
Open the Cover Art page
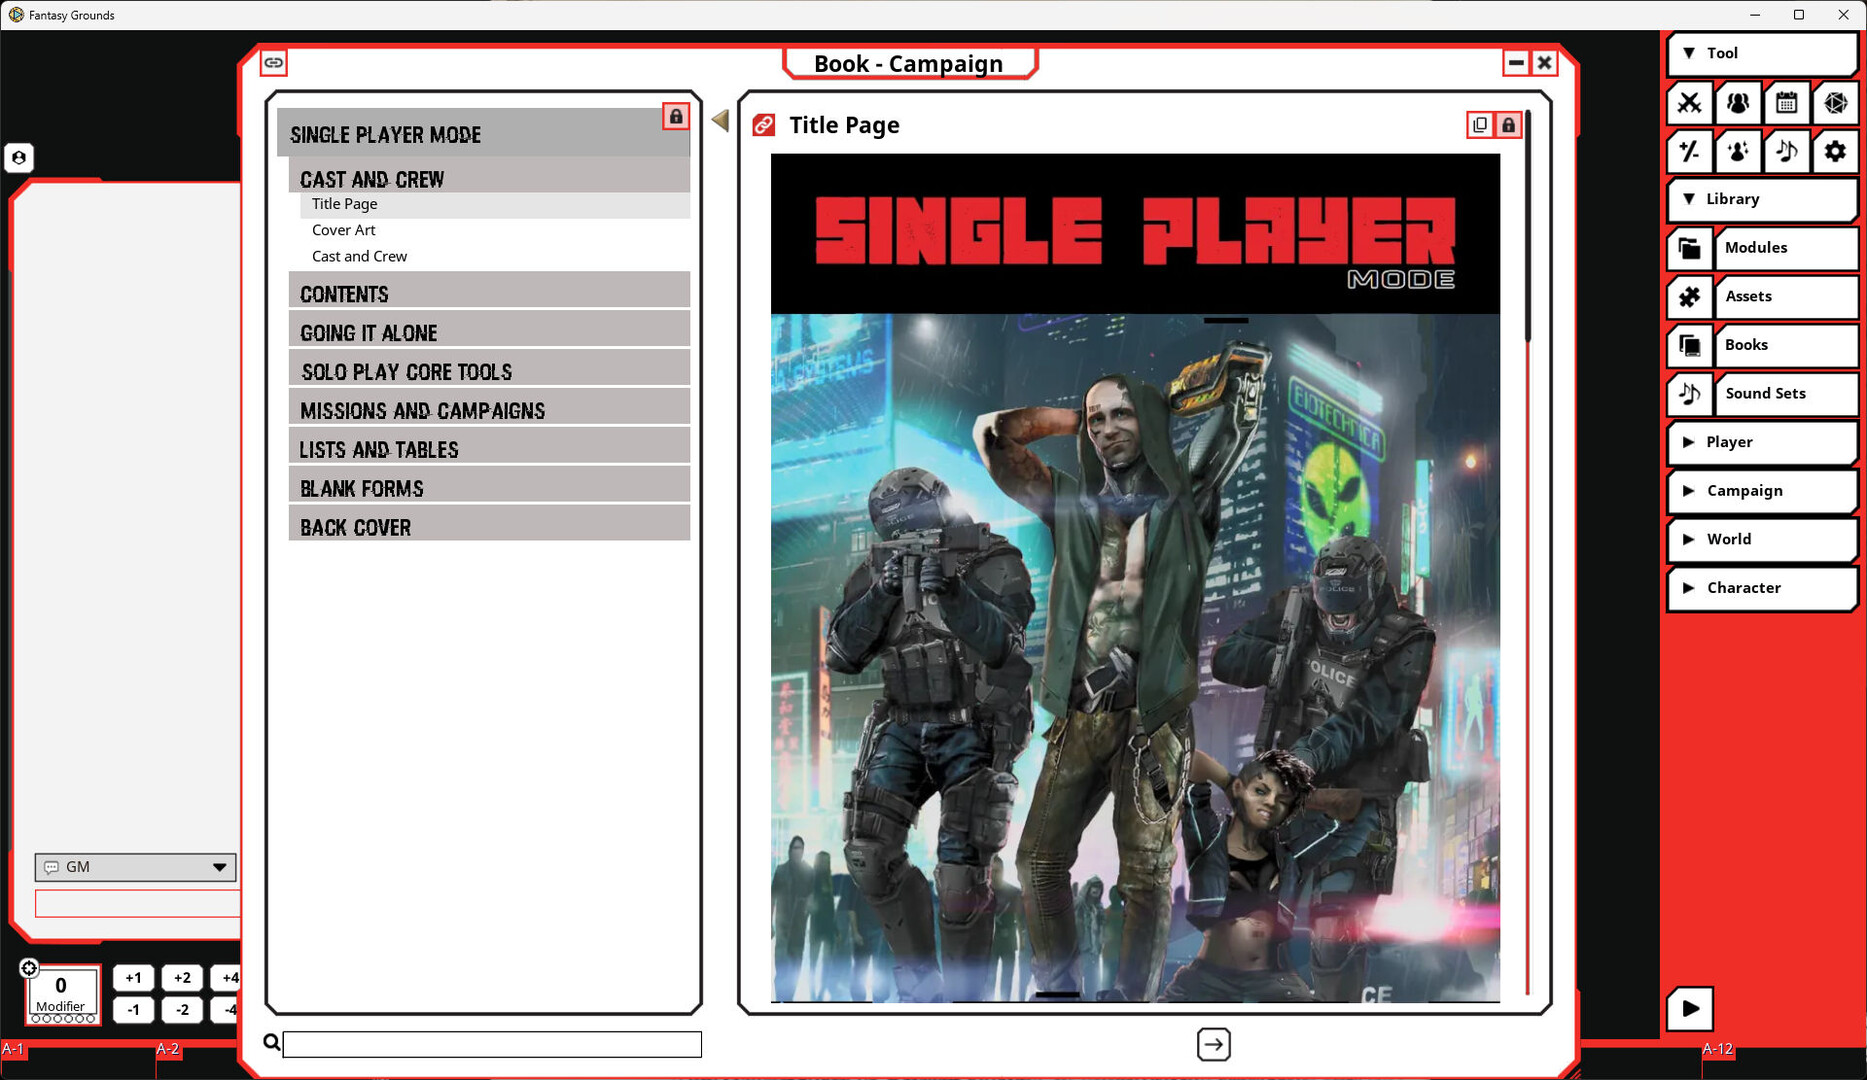[343, 230]
